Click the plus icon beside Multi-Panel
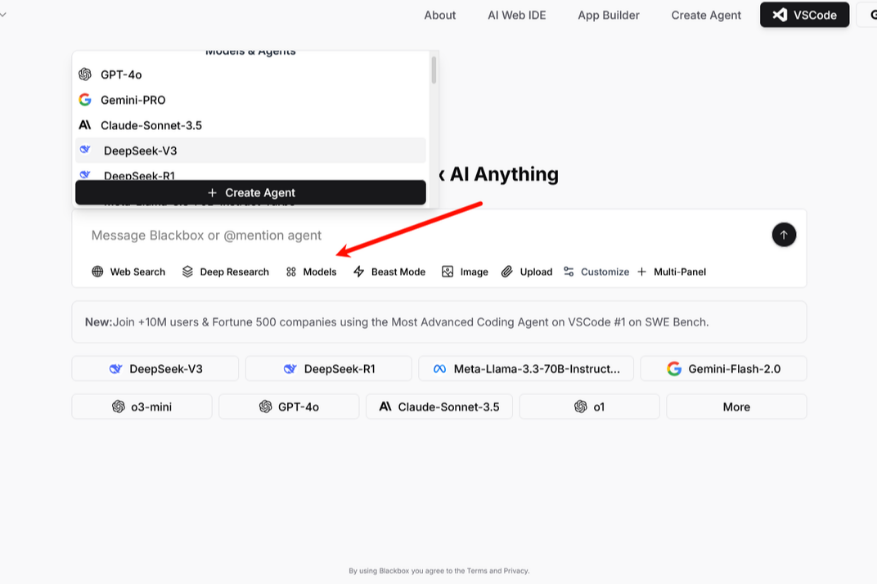Viewport: 877px width, 584px height. coord(642,272)
